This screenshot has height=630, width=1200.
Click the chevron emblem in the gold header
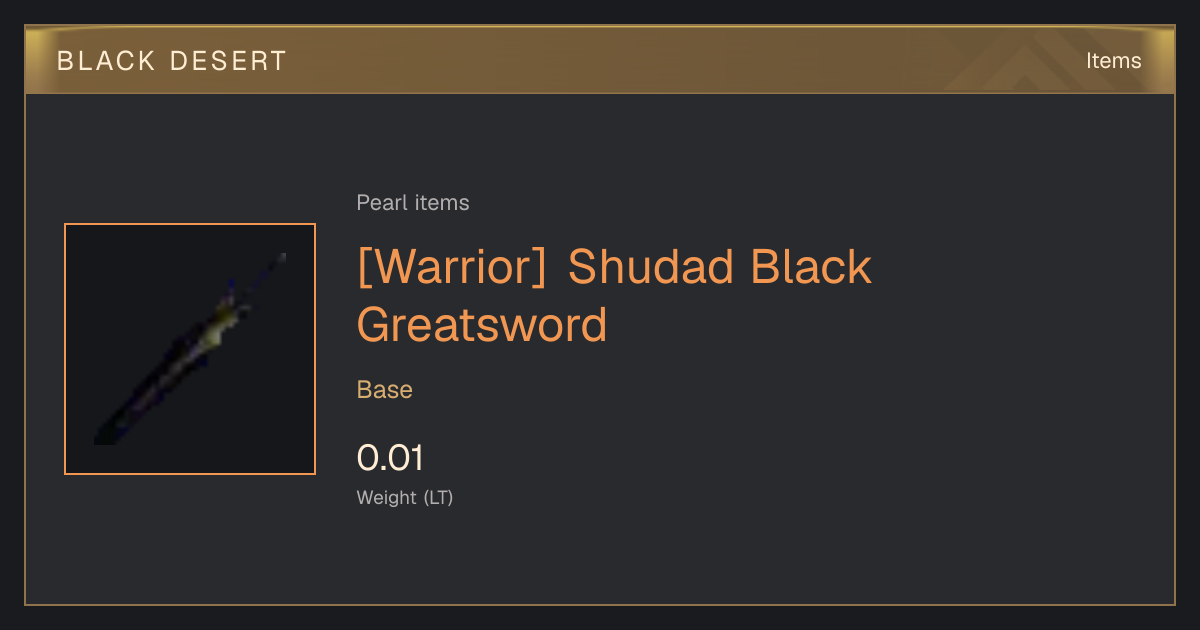pyautogui.click(x=1030, y=62)
